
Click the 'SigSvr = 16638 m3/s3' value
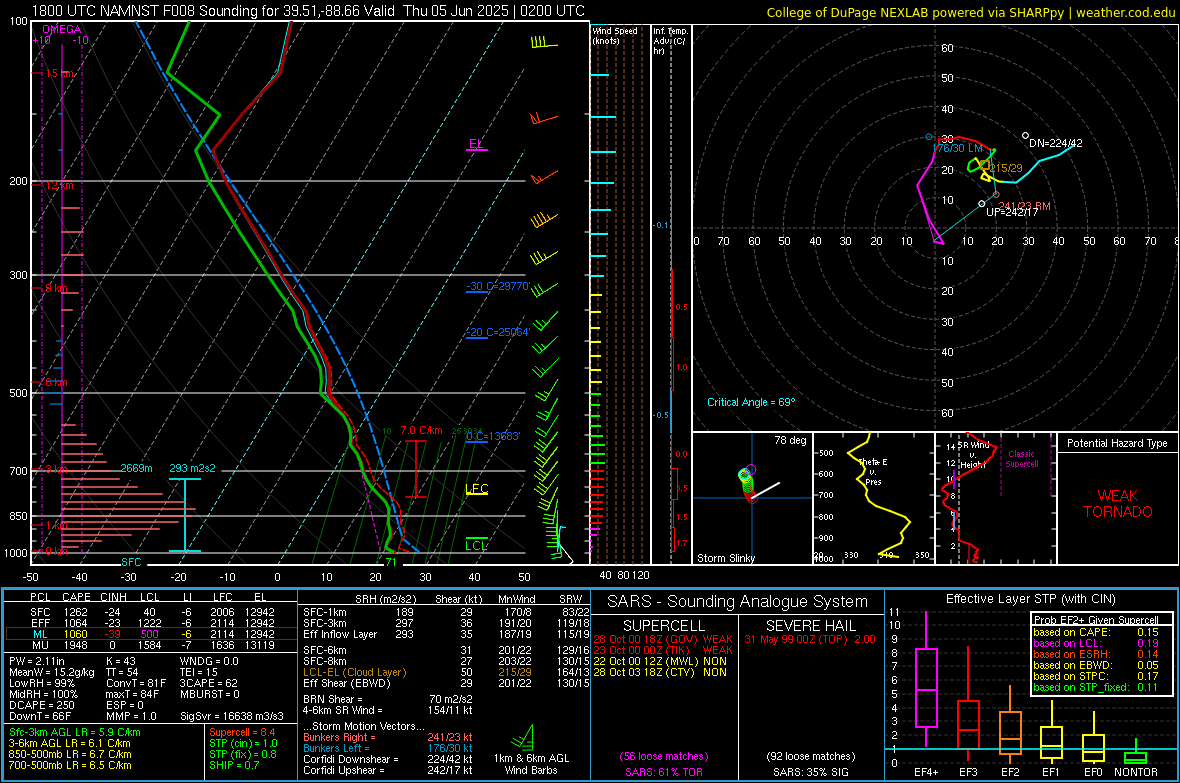tap(232, 716)
